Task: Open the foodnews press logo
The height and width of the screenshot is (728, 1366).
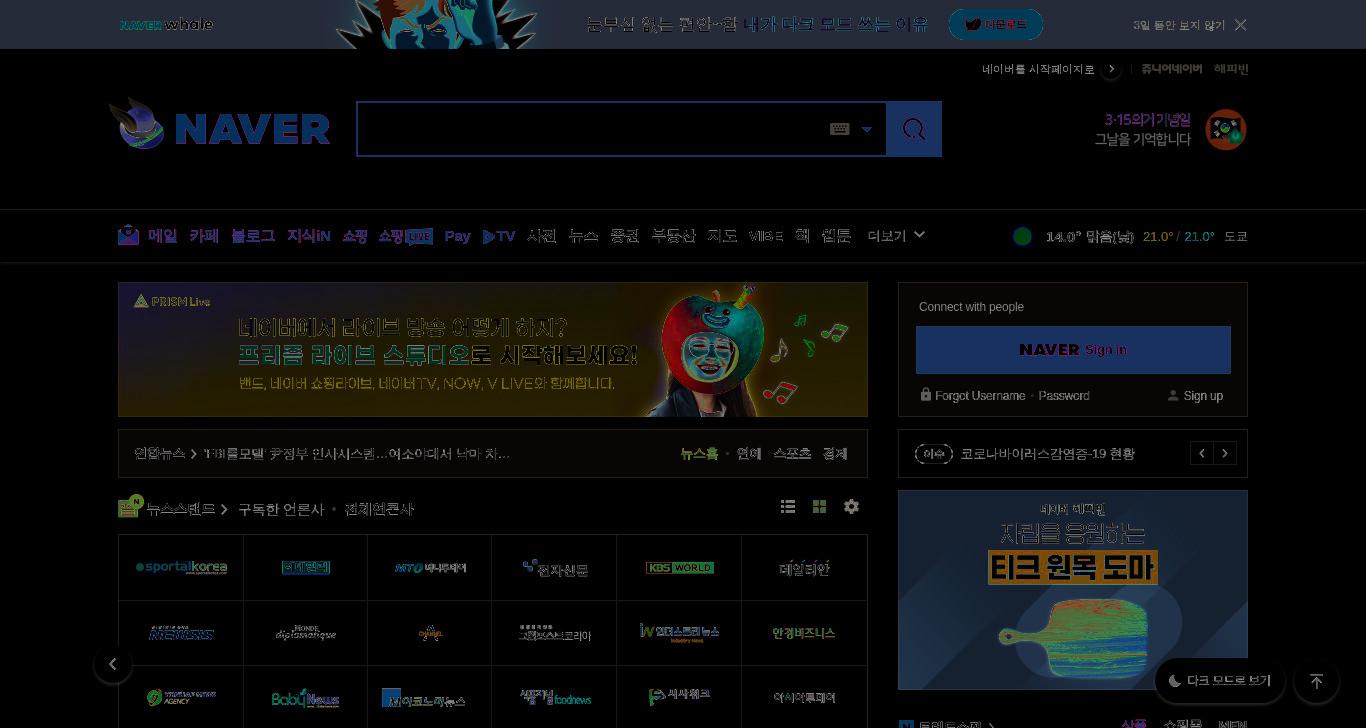Action: [x=554, y=698]
